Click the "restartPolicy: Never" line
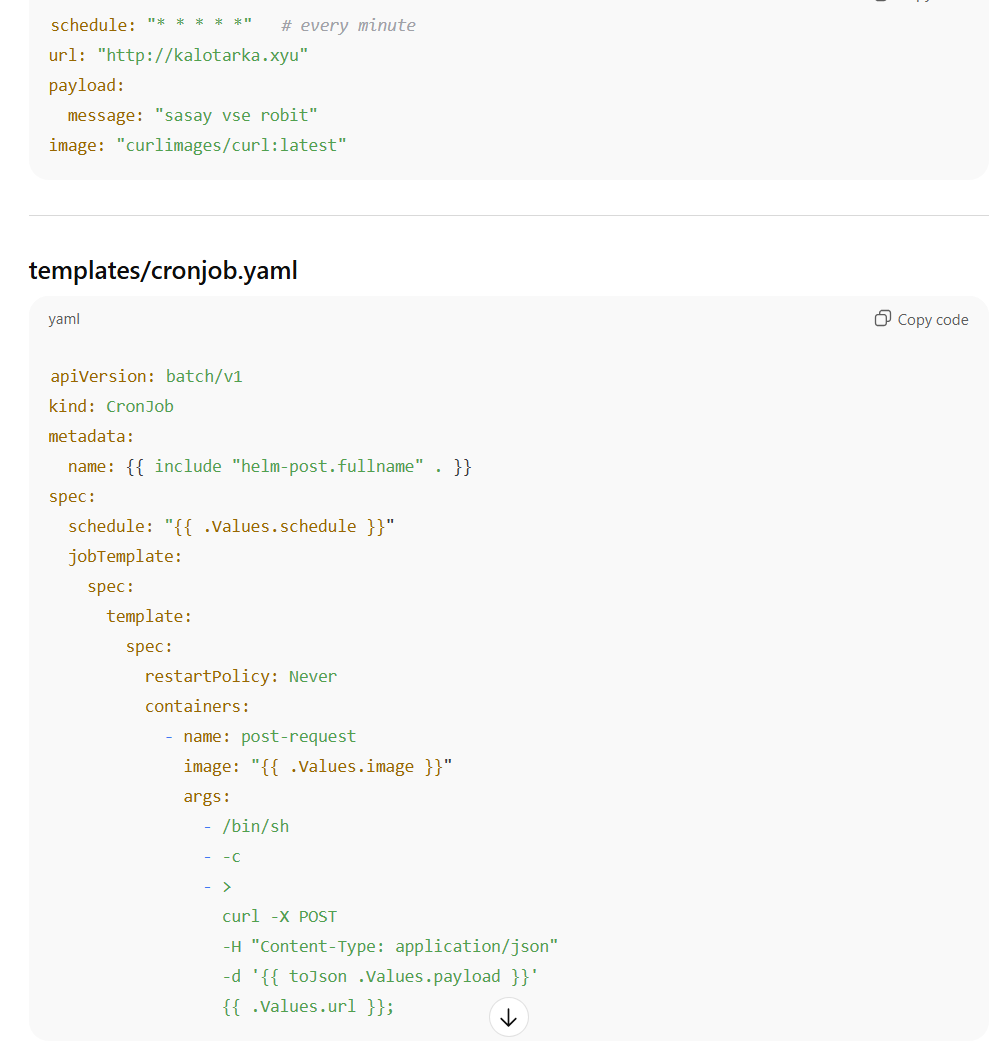1003x1044 pixels. (240, 676)
